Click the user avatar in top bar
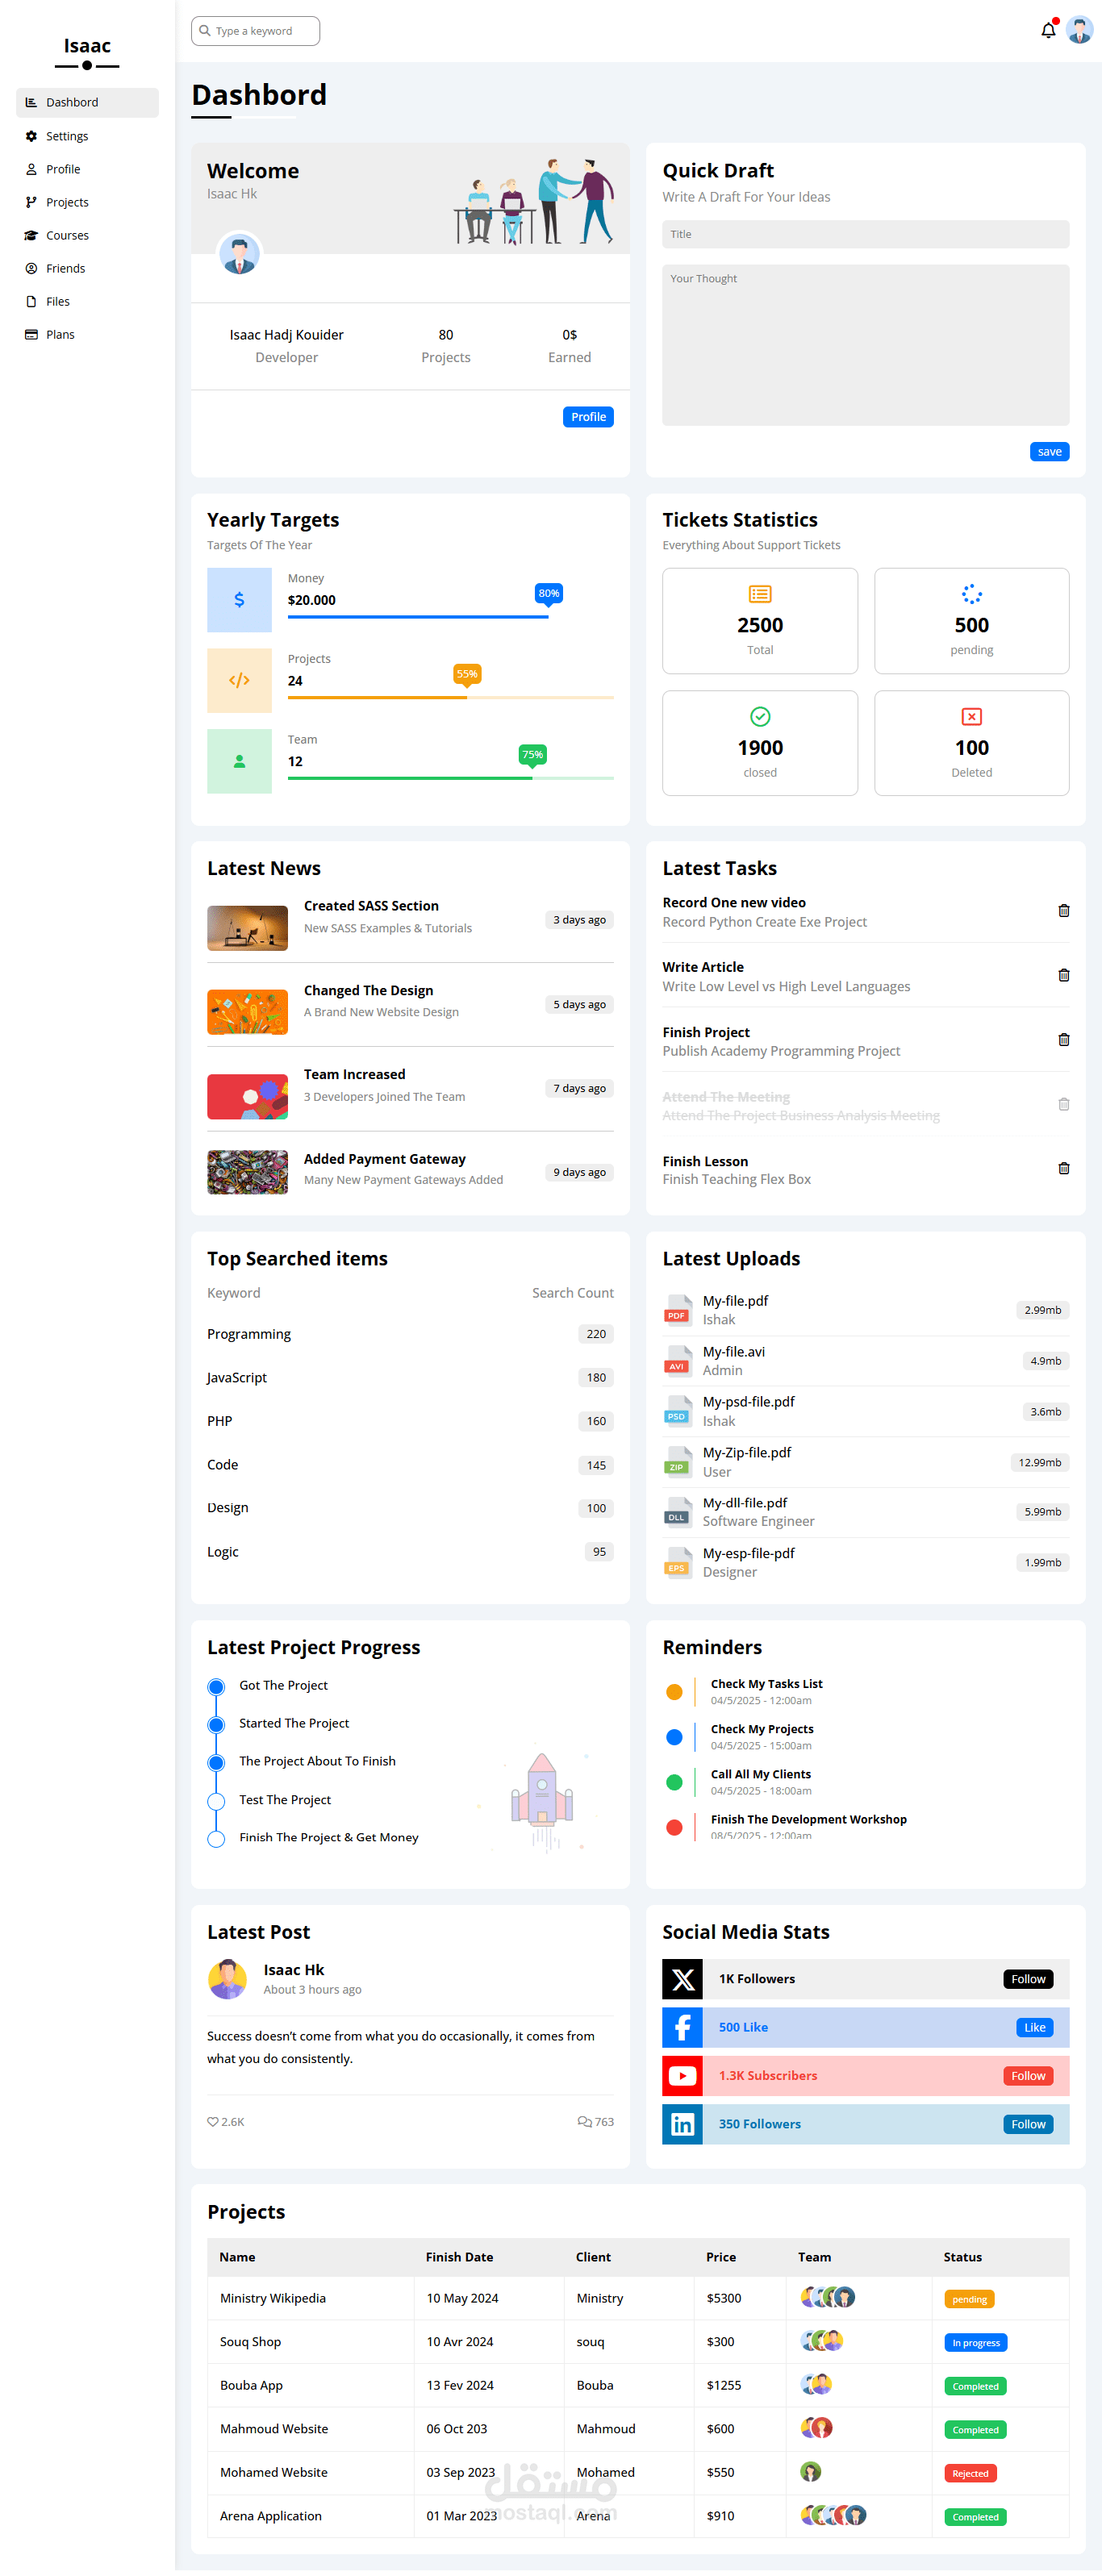The image size is (1102, 2576). pyautogui.click(x=1079, y=30)
